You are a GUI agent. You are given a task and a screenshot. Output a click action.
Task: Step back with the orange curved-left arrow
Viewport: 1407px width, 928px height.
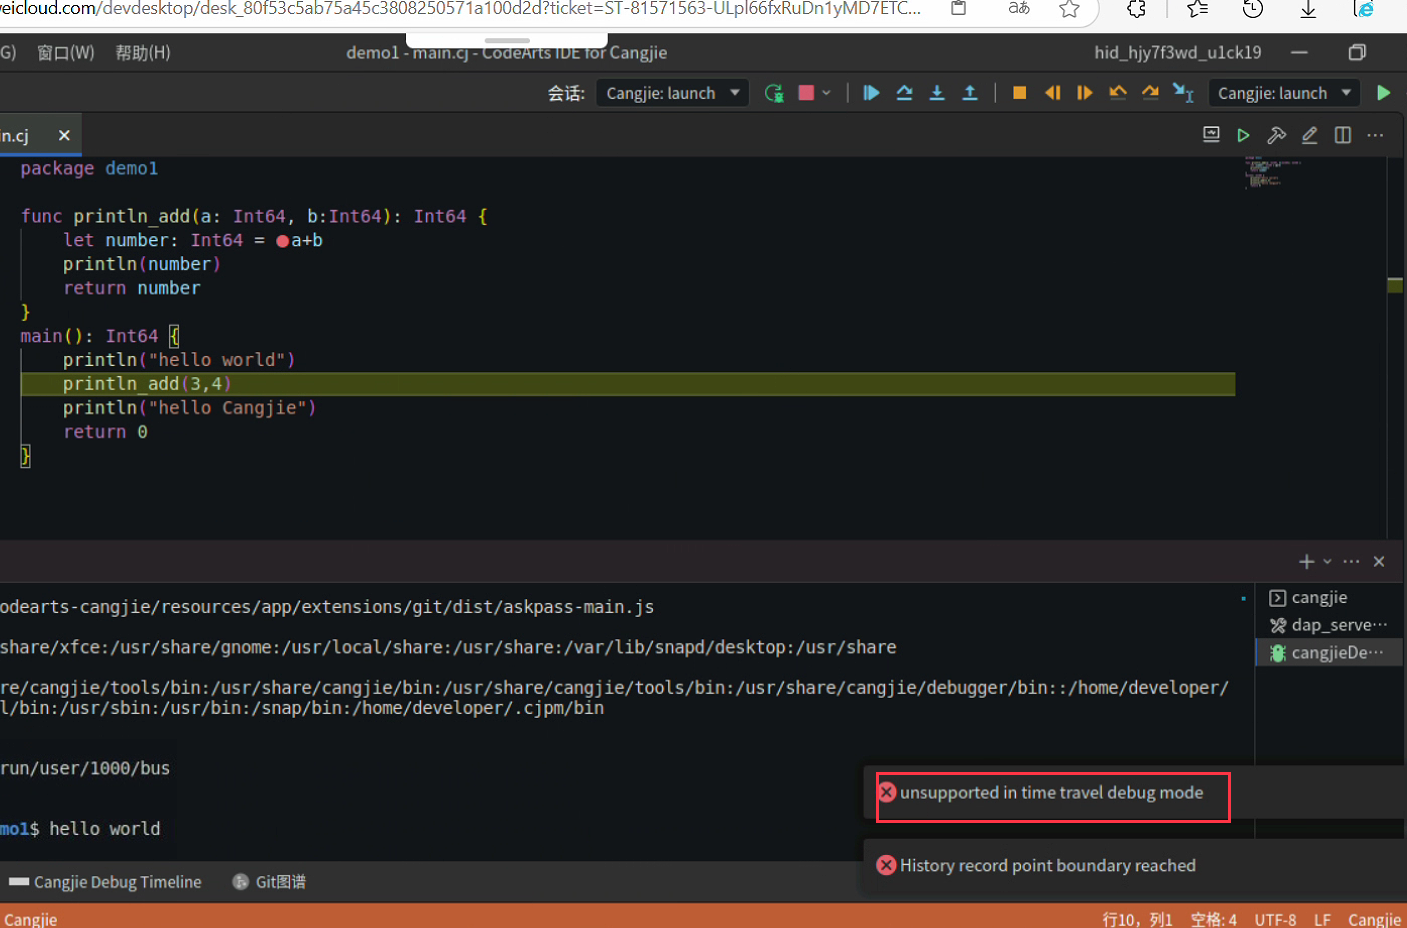(1118, 93)
